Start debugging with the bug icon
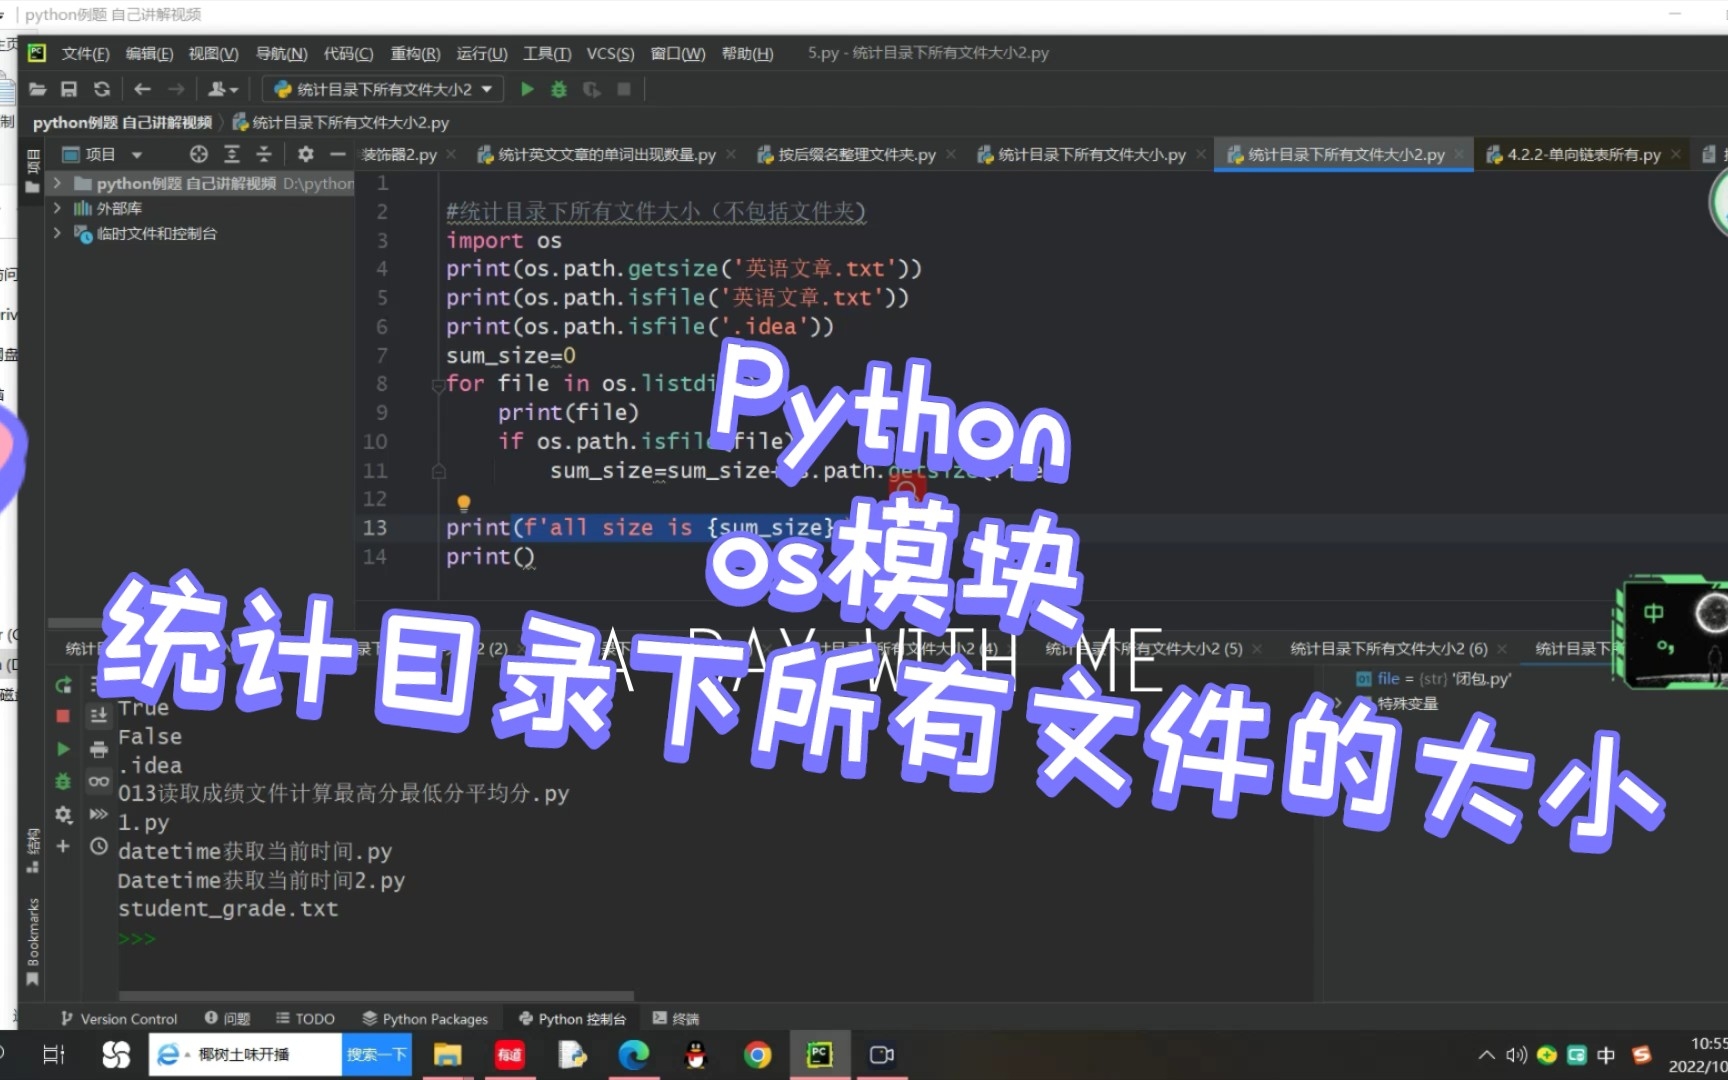This screenshot has width=1728, height=1080. pos(558,89)
